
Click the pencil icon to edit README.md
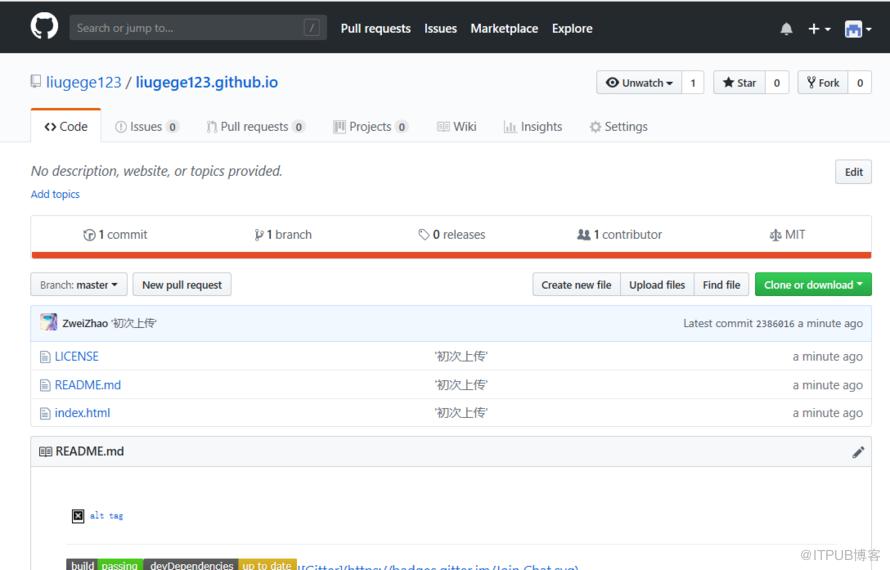[x=858, y=452]
